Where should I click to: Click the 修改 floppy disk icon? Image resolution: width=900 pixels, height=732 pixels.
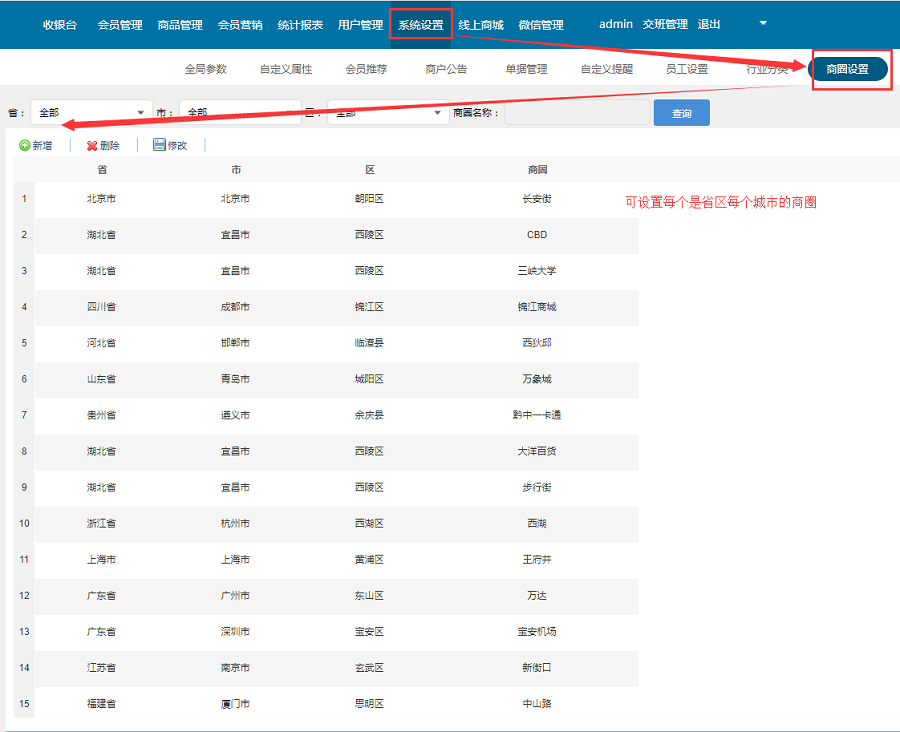coord(159,145)
